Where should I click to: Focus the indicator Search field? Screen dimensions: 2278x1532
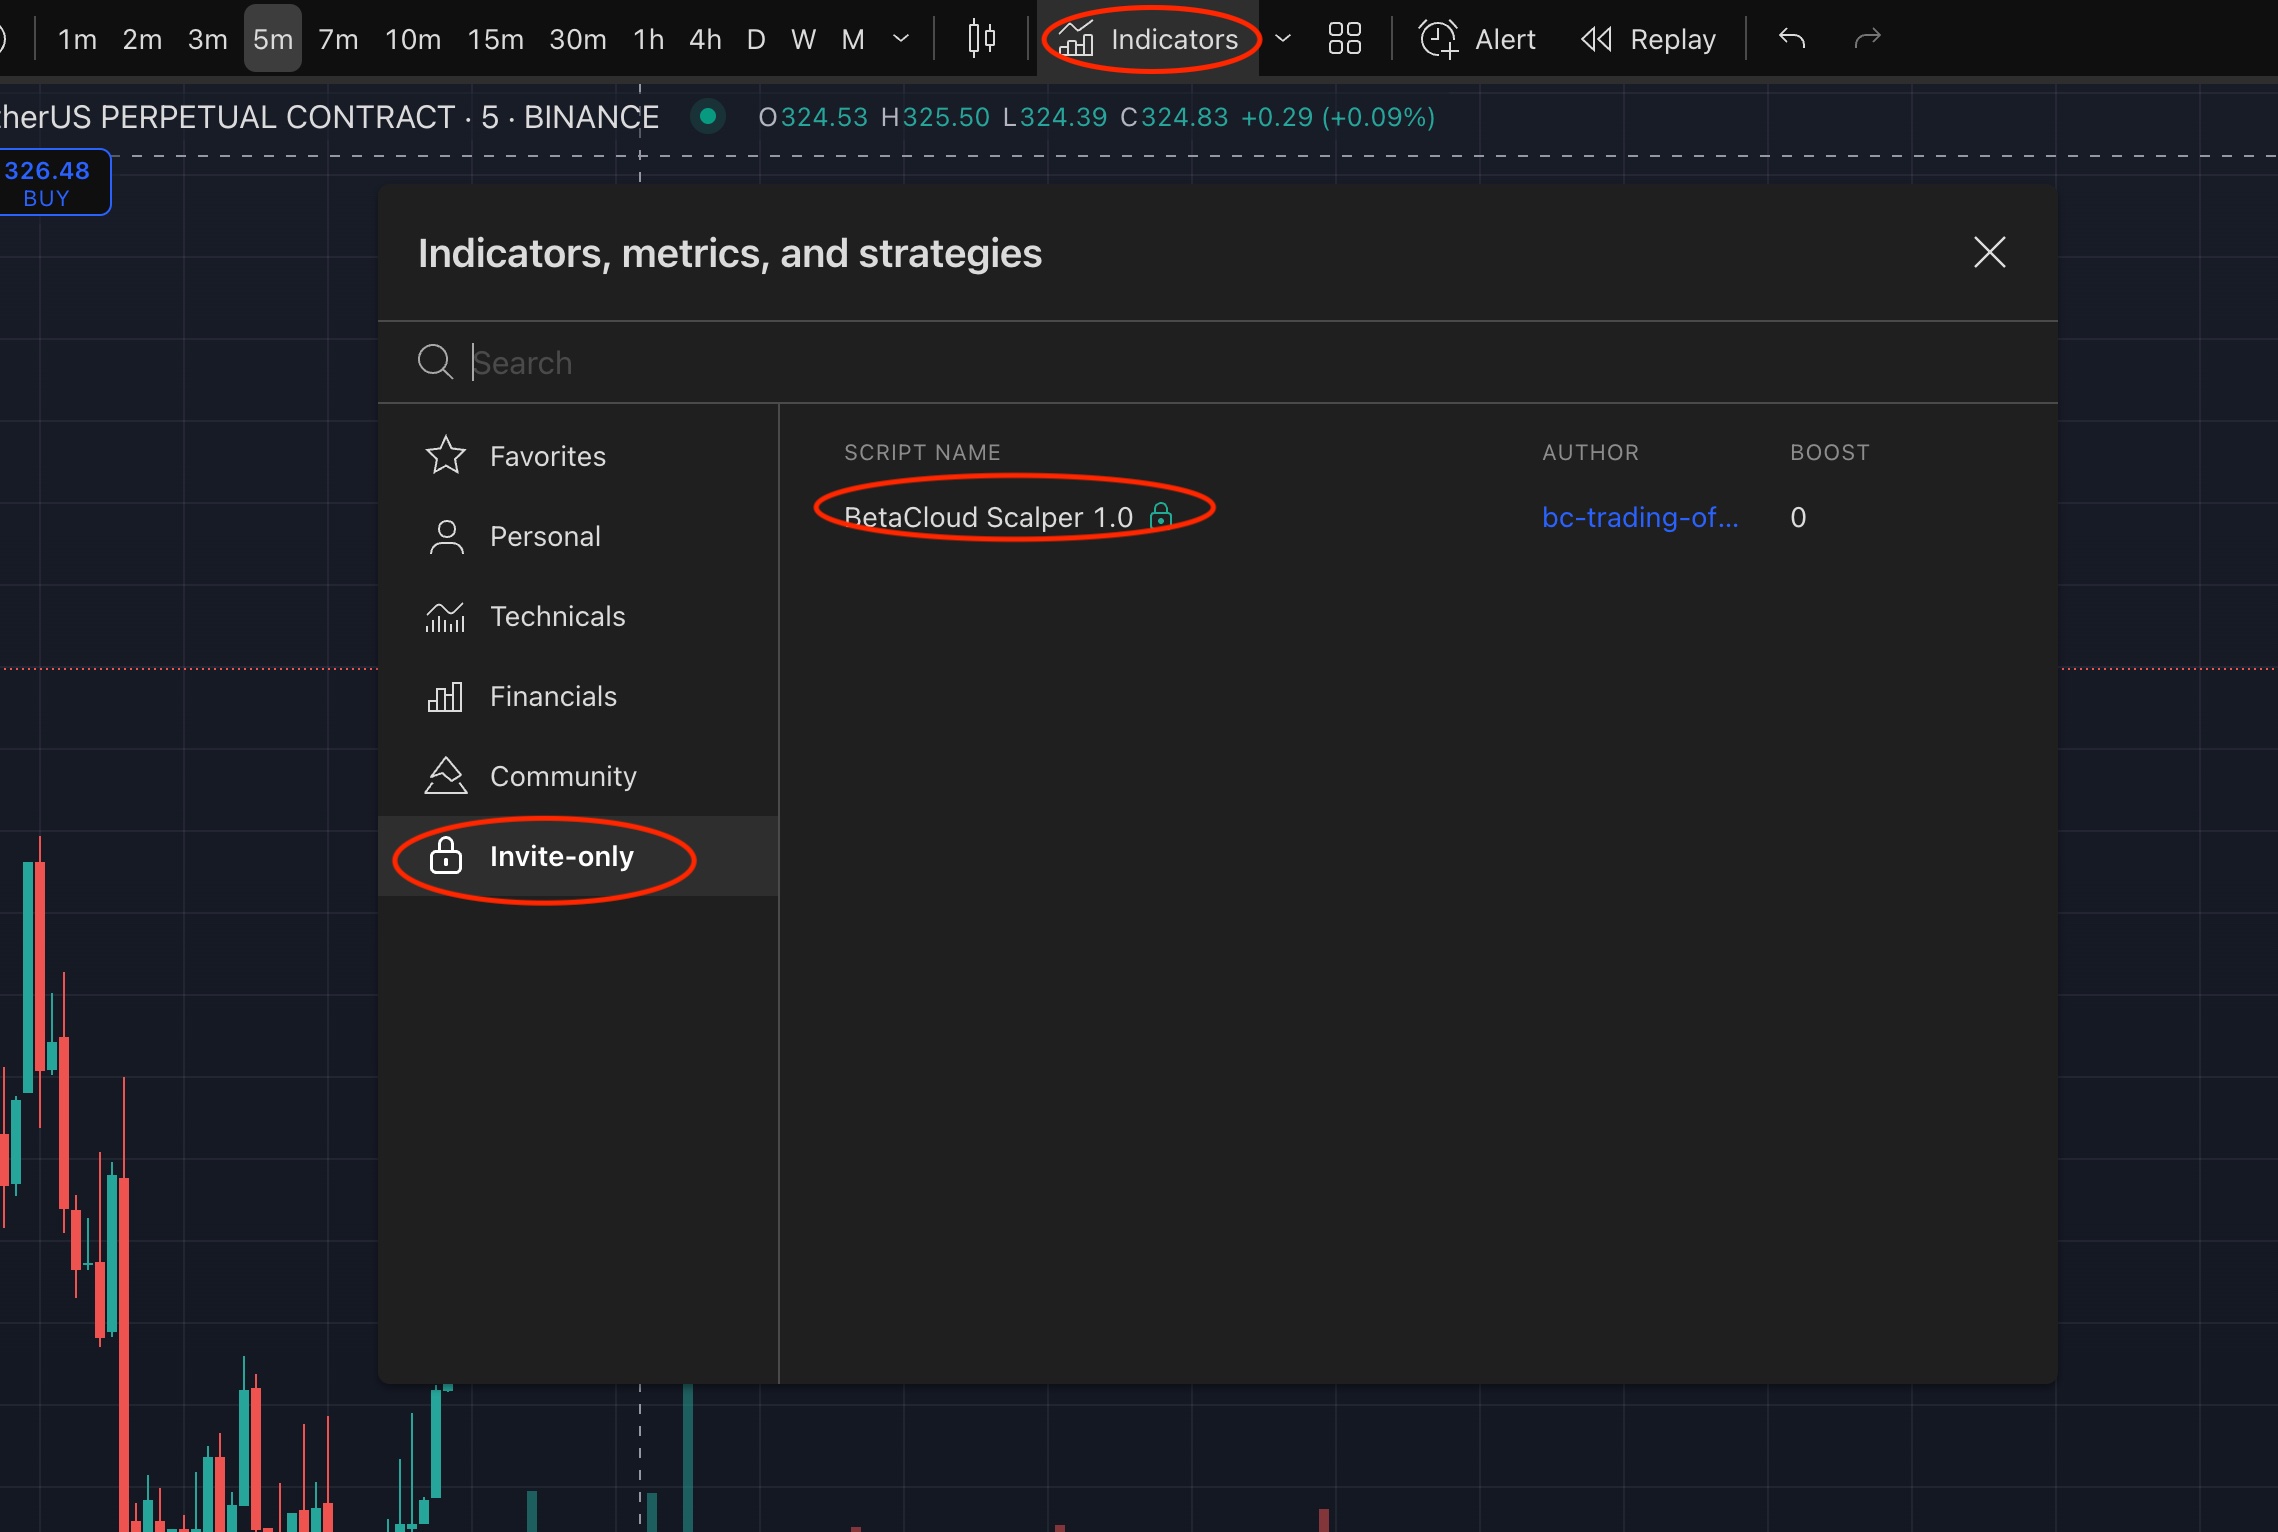(1217, 362)
